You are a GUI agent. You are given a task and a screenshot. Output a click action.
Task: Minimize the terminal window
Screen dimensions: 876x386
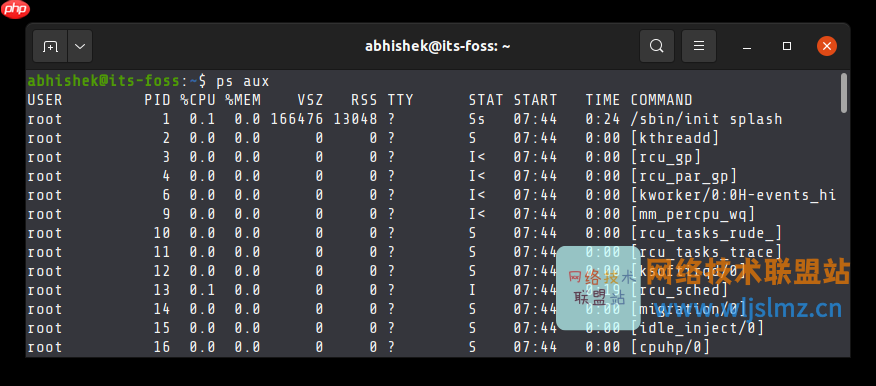tap(747, 46)
